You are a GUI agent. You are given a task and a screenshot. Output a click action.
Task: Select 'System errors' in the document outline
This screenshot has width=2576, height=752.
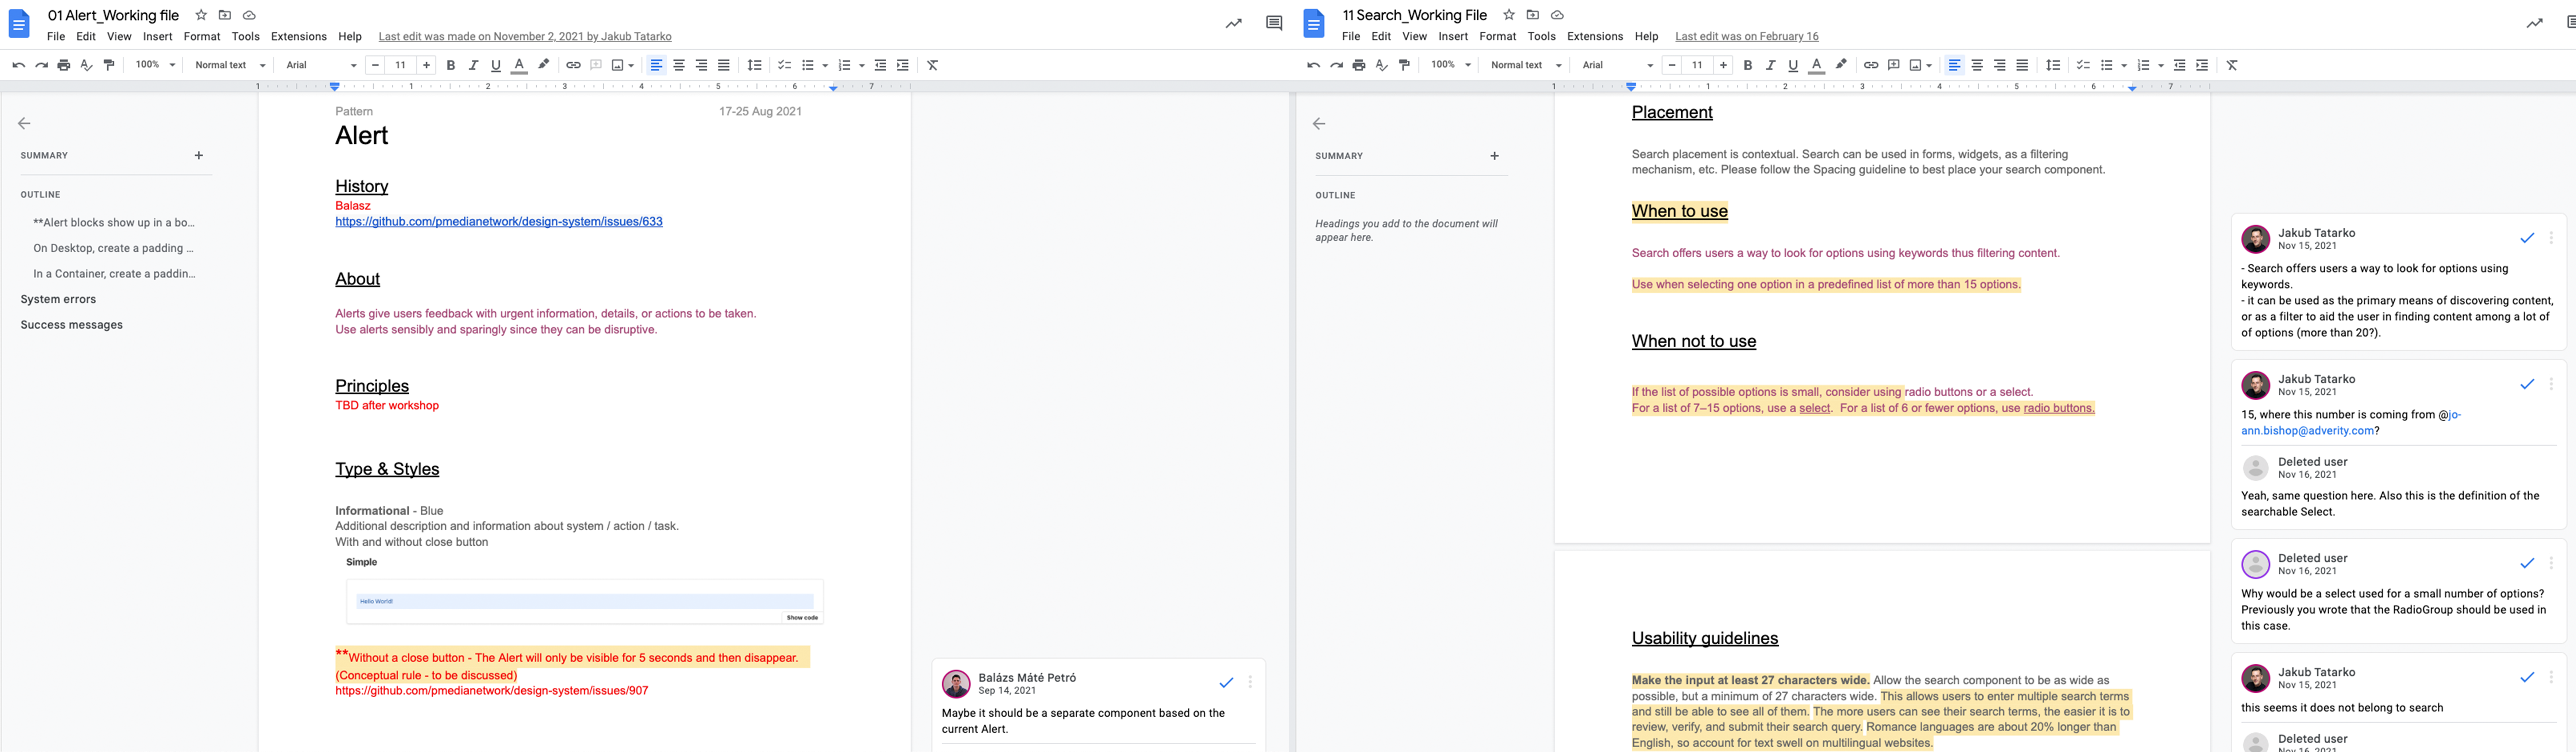click(58, 299)
